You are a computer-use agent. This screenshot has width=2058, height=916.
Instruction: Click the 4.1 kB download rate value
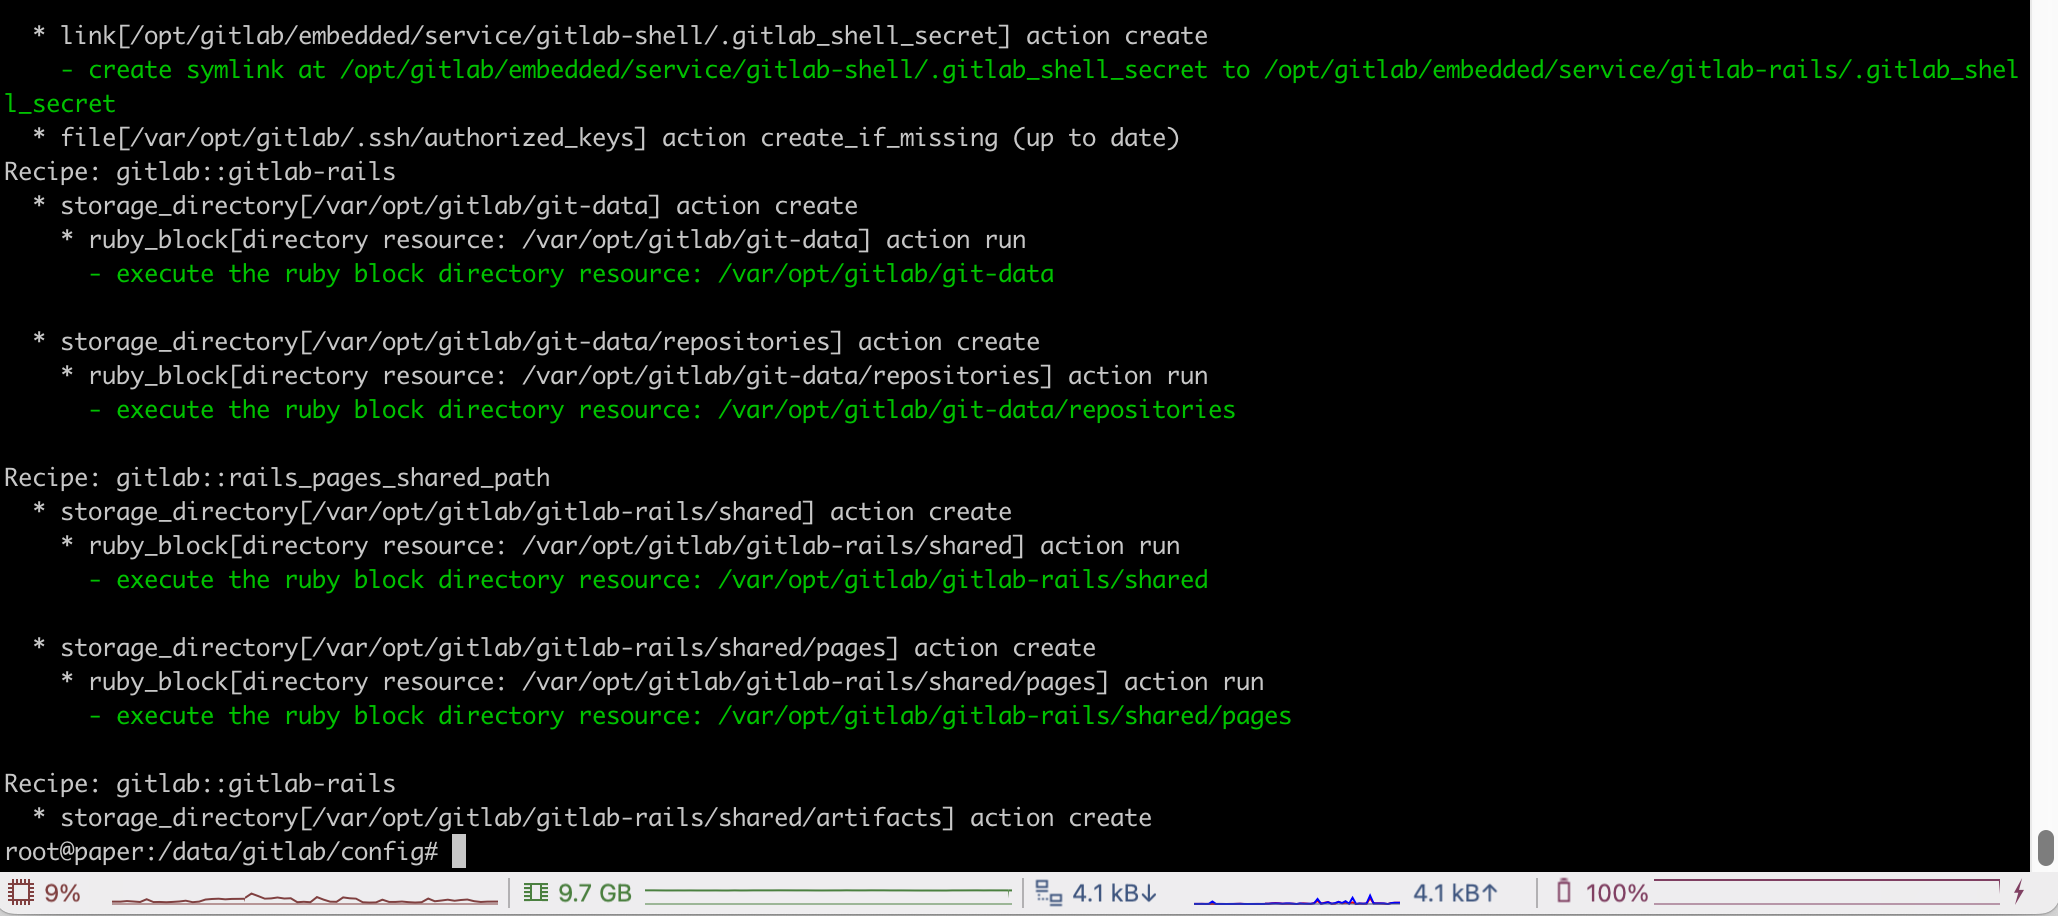tap(1115, 893)
